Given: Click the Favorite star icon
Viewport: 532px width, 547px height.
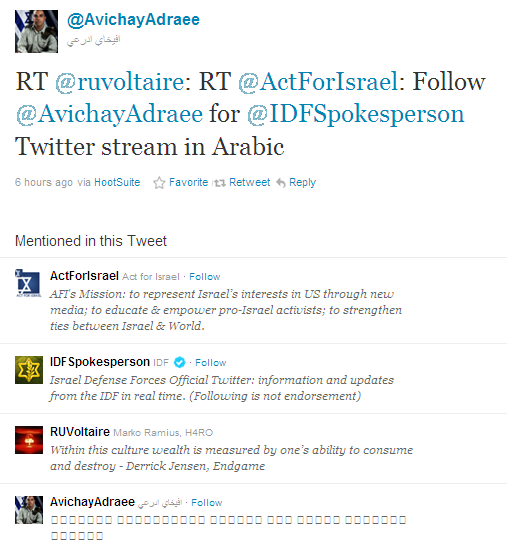Looking at the screenshot, I should tap(159, 183).
